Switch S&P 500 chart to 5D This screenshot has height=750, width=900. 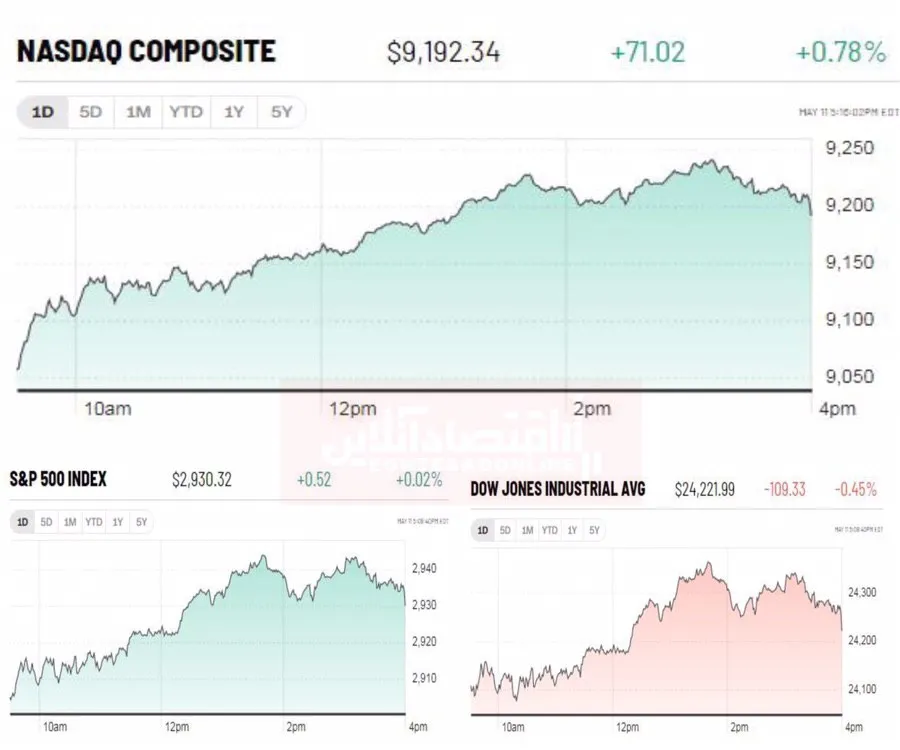click(46, 522)
